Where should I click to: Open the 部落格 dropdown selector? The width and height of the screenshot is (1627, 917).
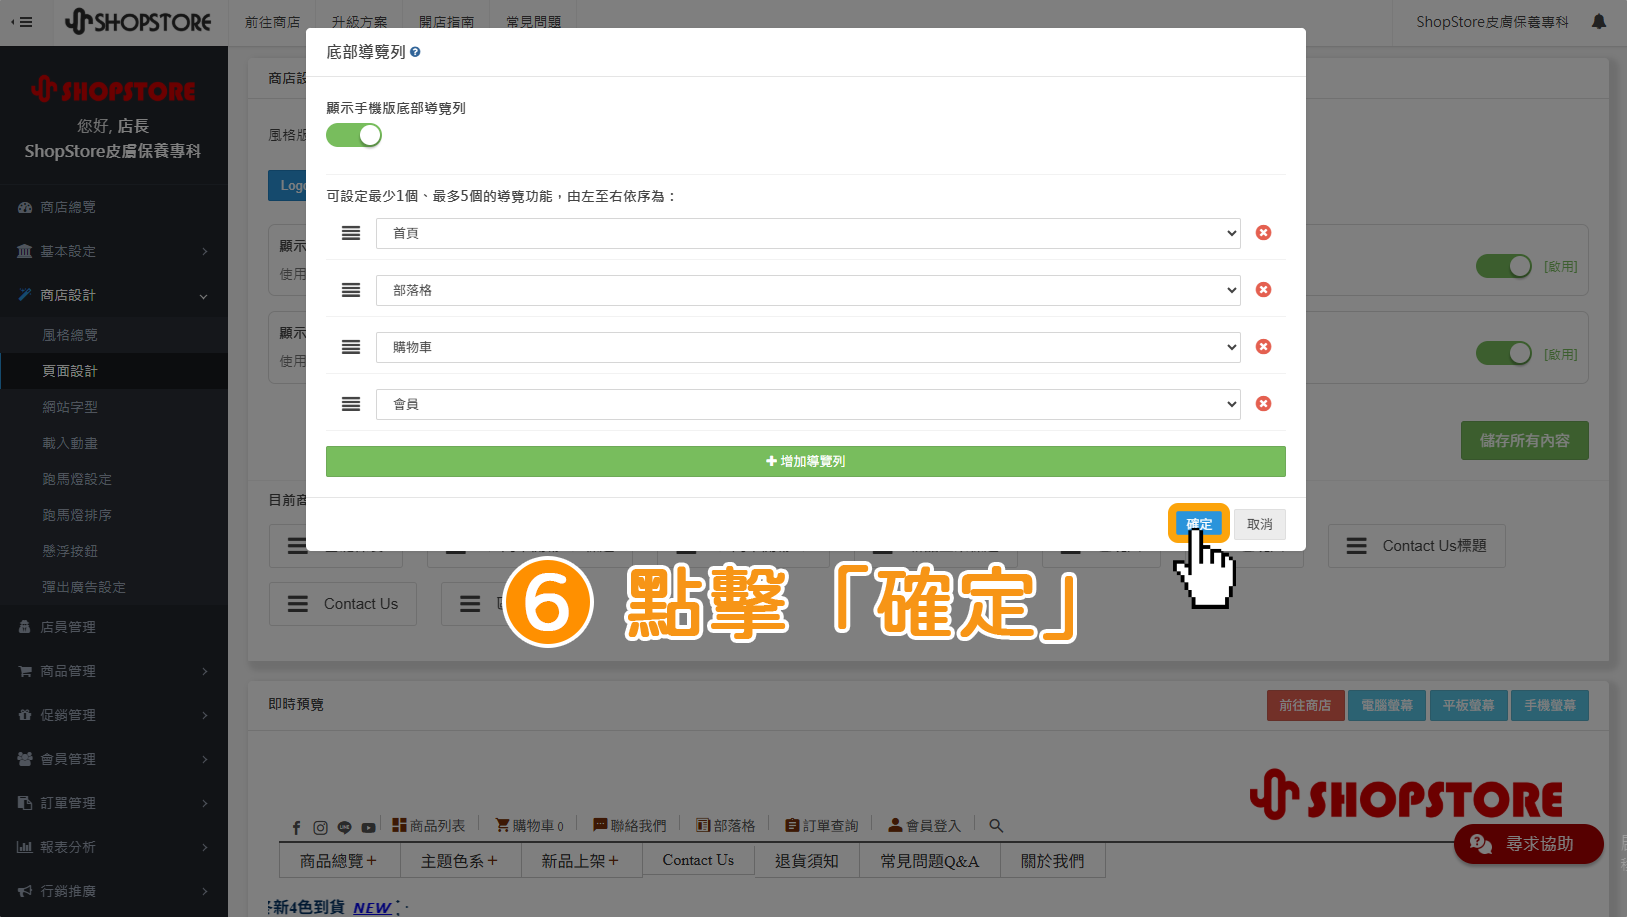[x=808, y=290]
